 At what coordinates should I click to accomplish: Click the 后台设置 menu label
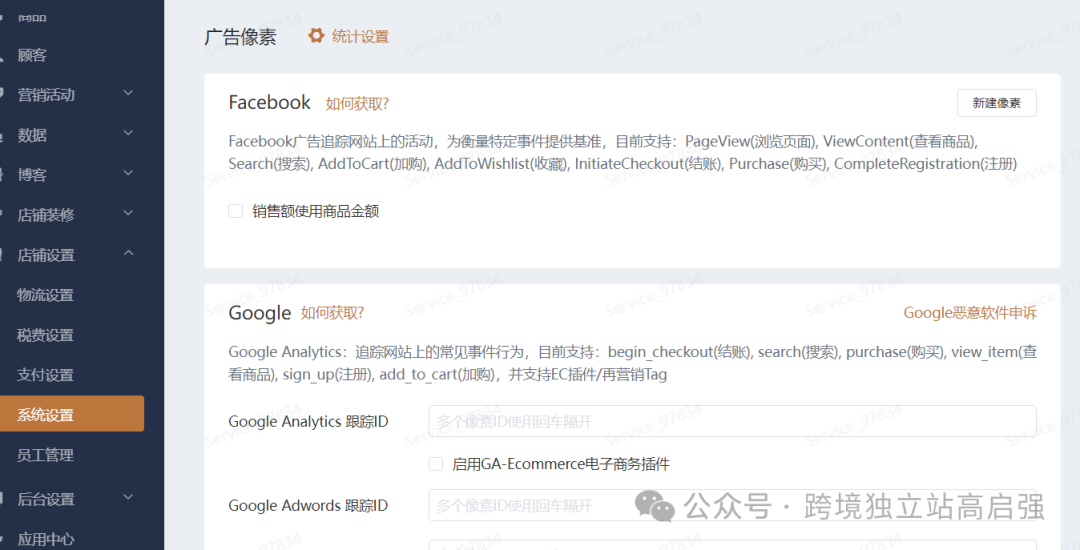coord(45,499)
